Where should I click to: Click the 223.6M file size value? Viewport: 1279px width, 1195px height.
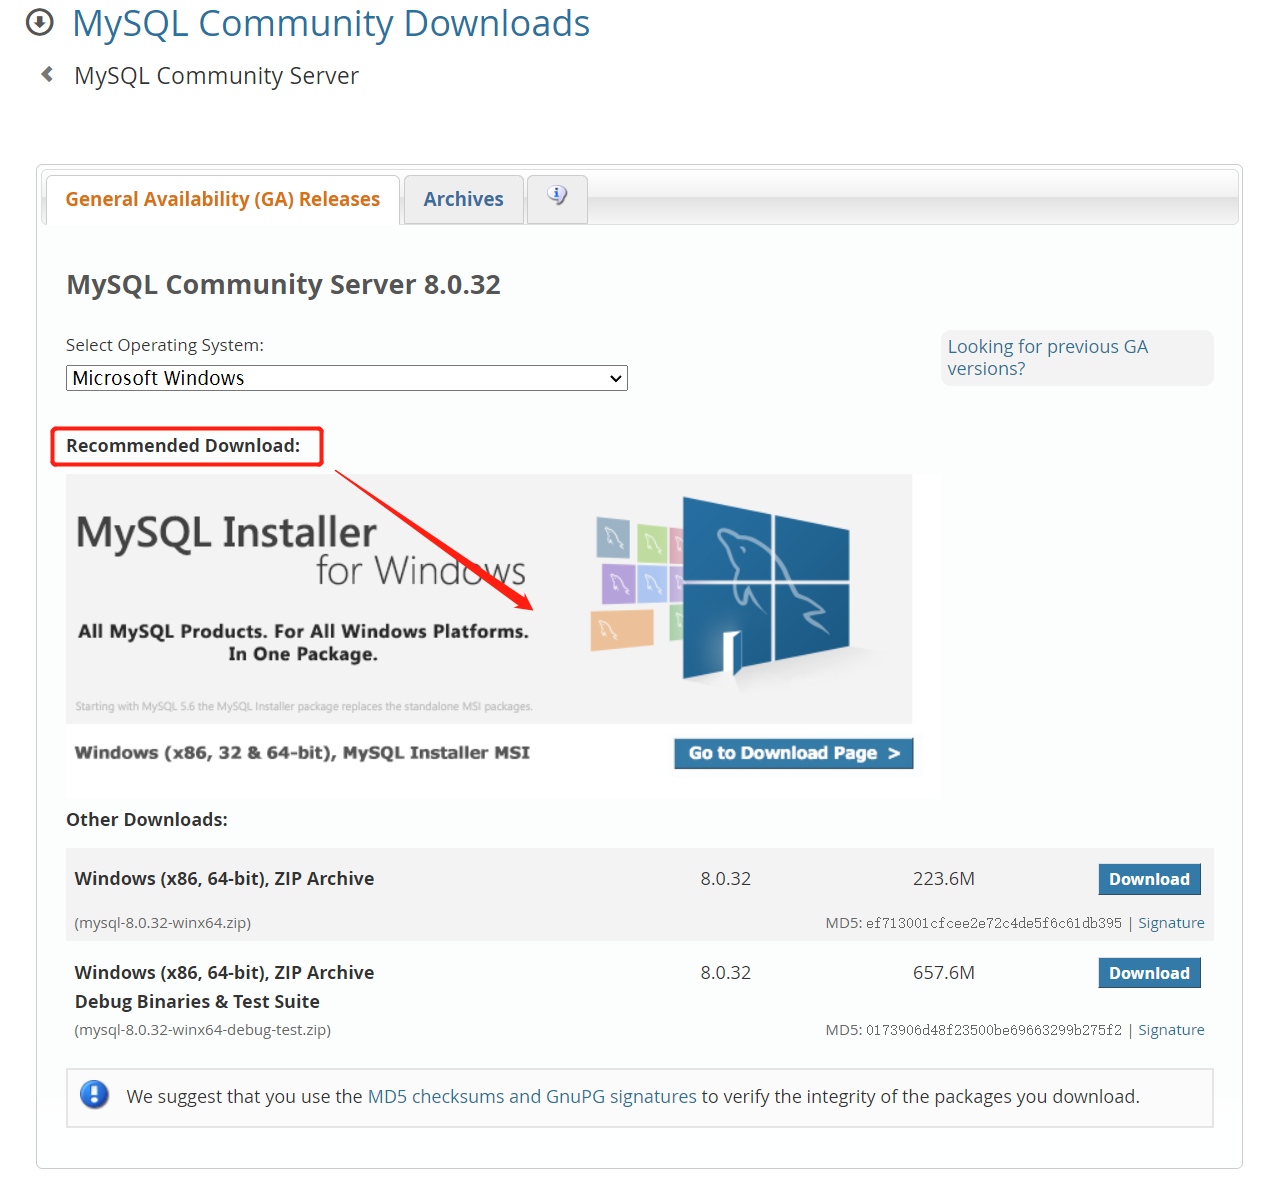tap(943, 879)
